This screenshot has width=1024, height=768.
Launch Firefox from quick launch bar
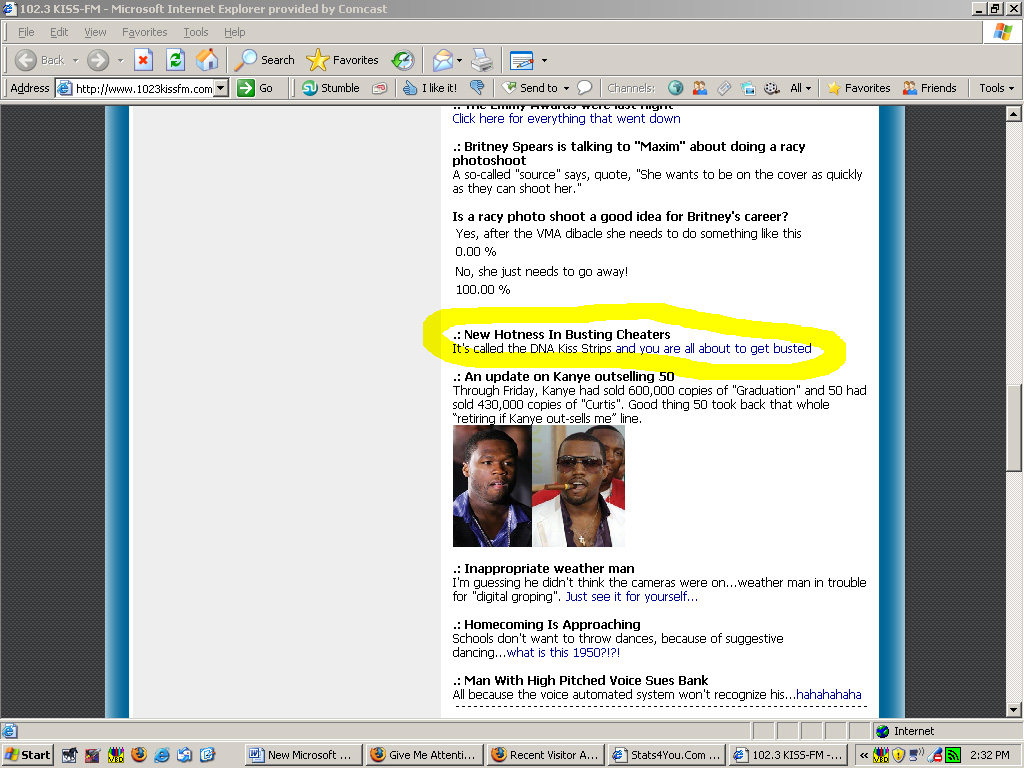coord(139,755)
